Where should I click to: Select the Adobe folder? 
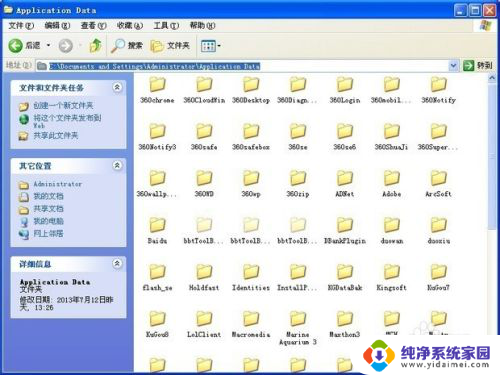[x=391, y=184]
